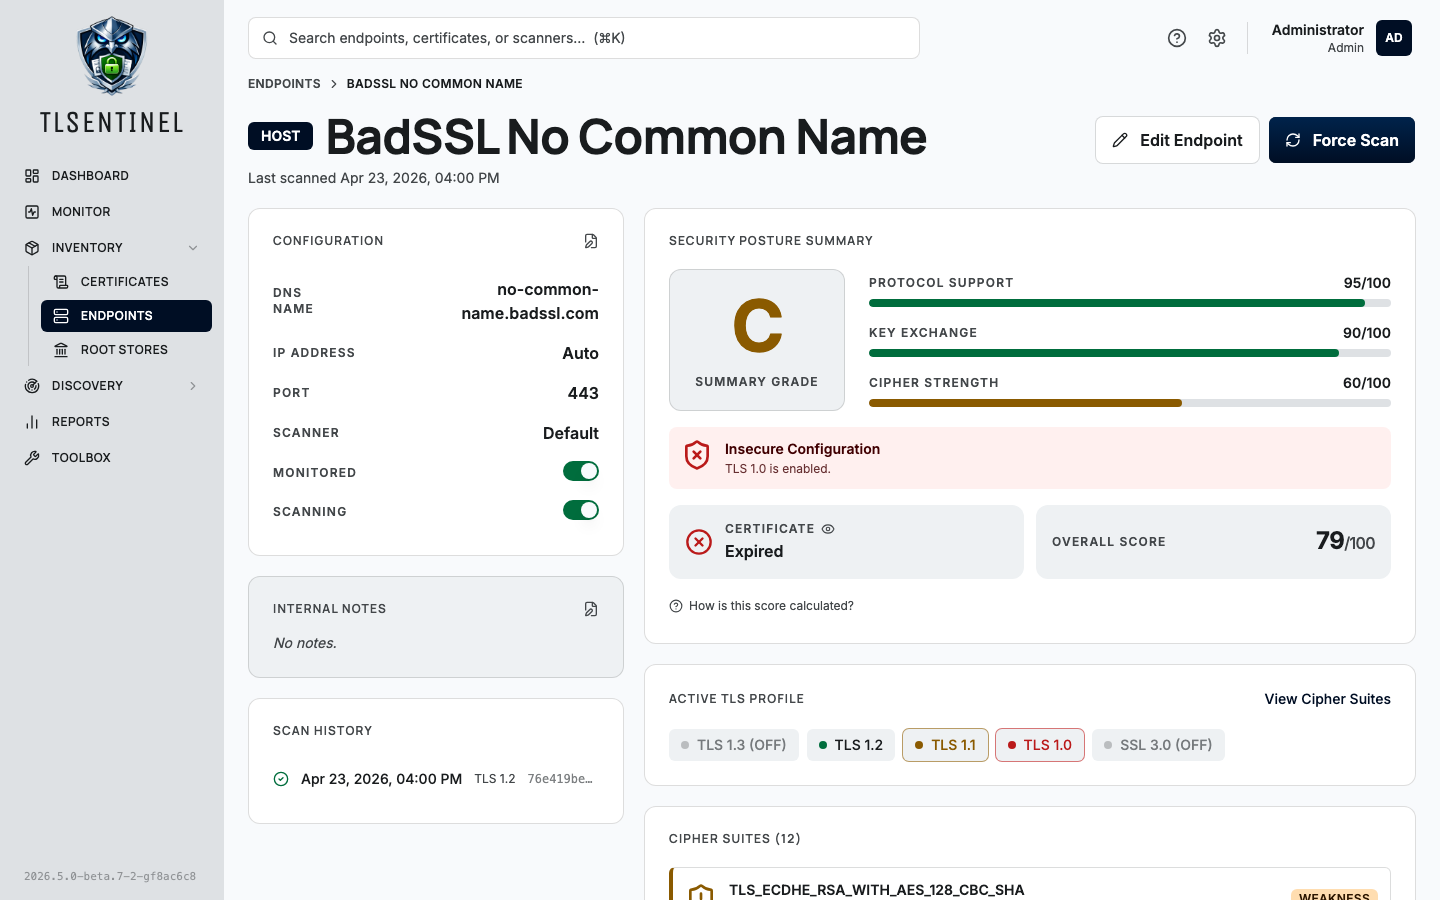Viewport: 1440px width, 900px height.
Task: Toggle the Scanning switch
Action: coord(581,510)
